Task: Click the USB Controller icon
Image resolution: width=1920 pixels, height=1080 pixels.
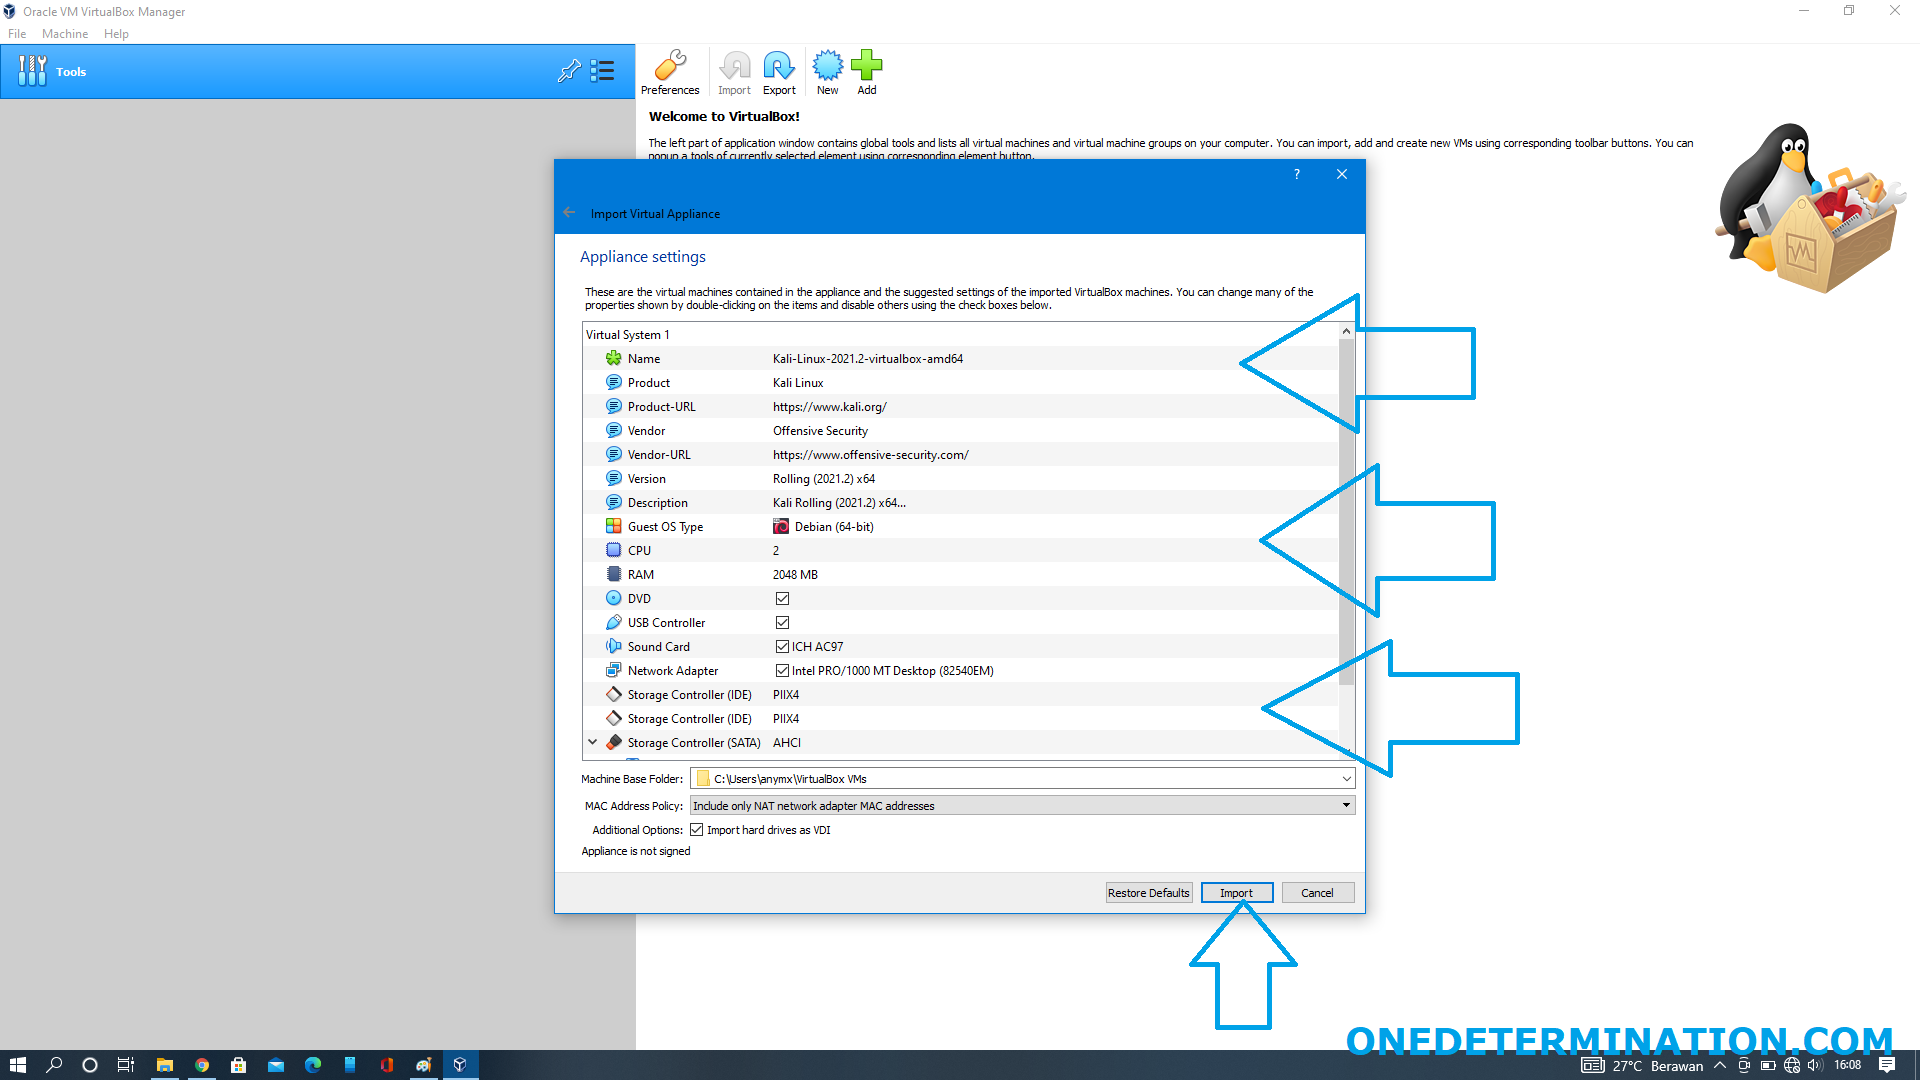Action: coord(614,622)
